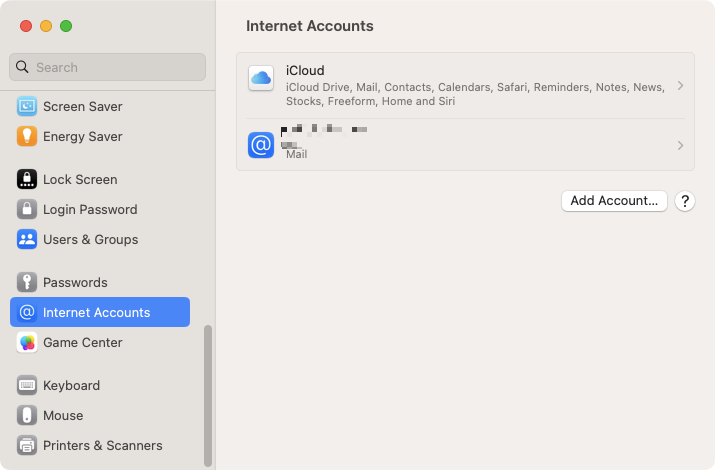Click the Users & Groups people icon

click(27, 239)
